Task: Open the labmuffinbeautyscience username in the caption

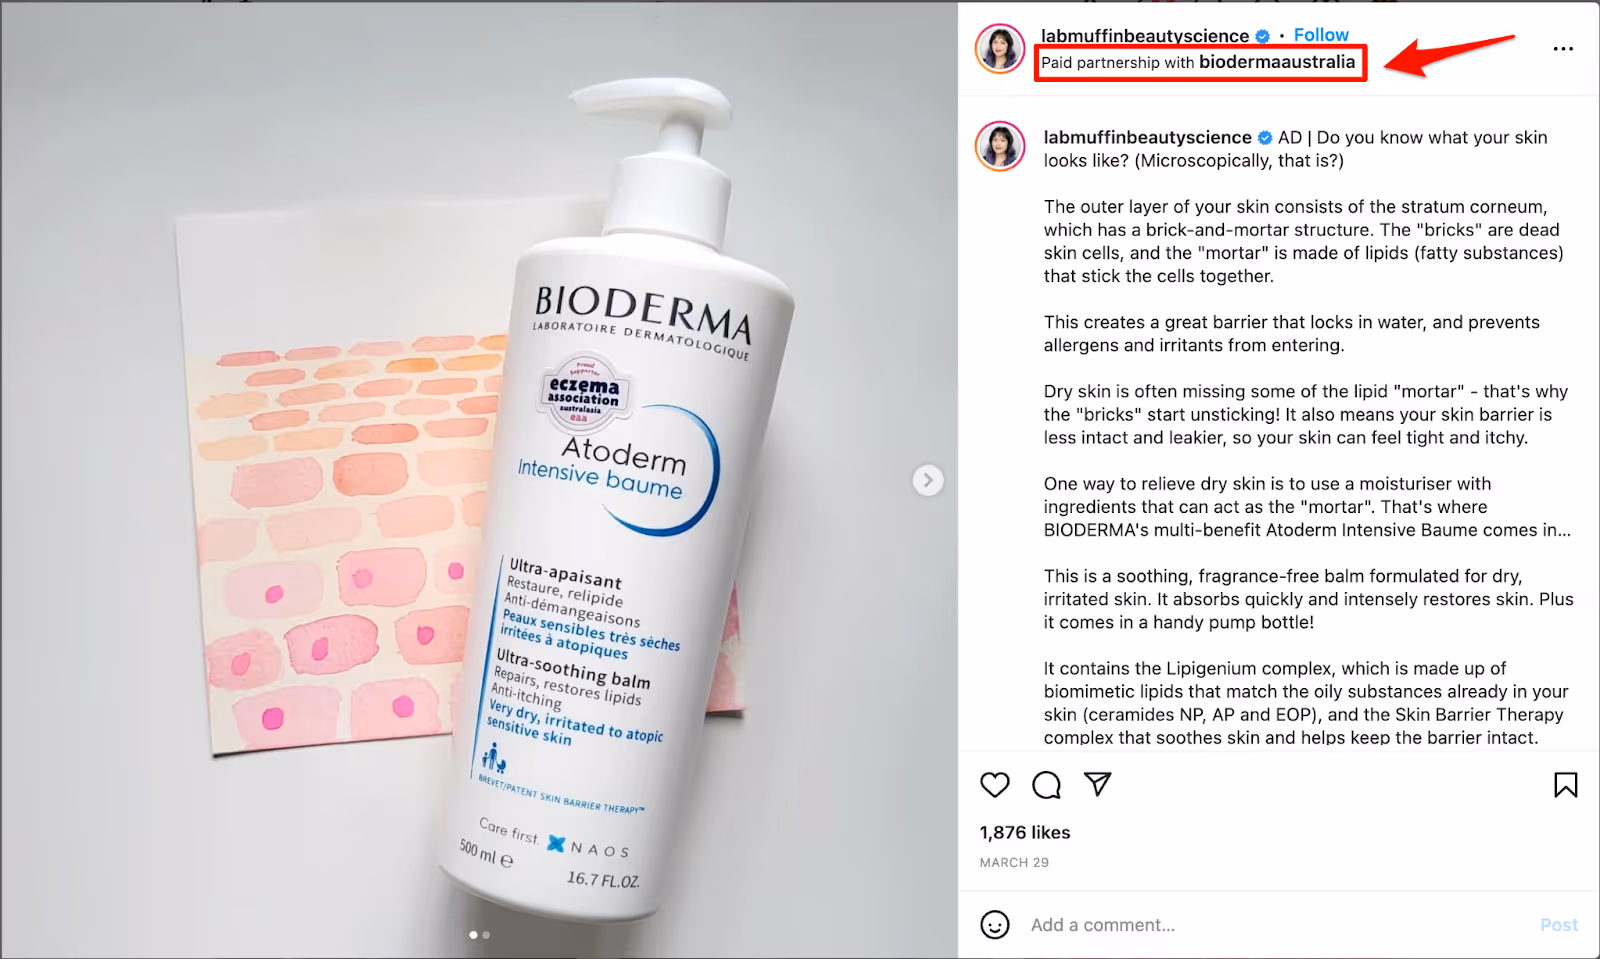Action: [x=1147, y=137]
